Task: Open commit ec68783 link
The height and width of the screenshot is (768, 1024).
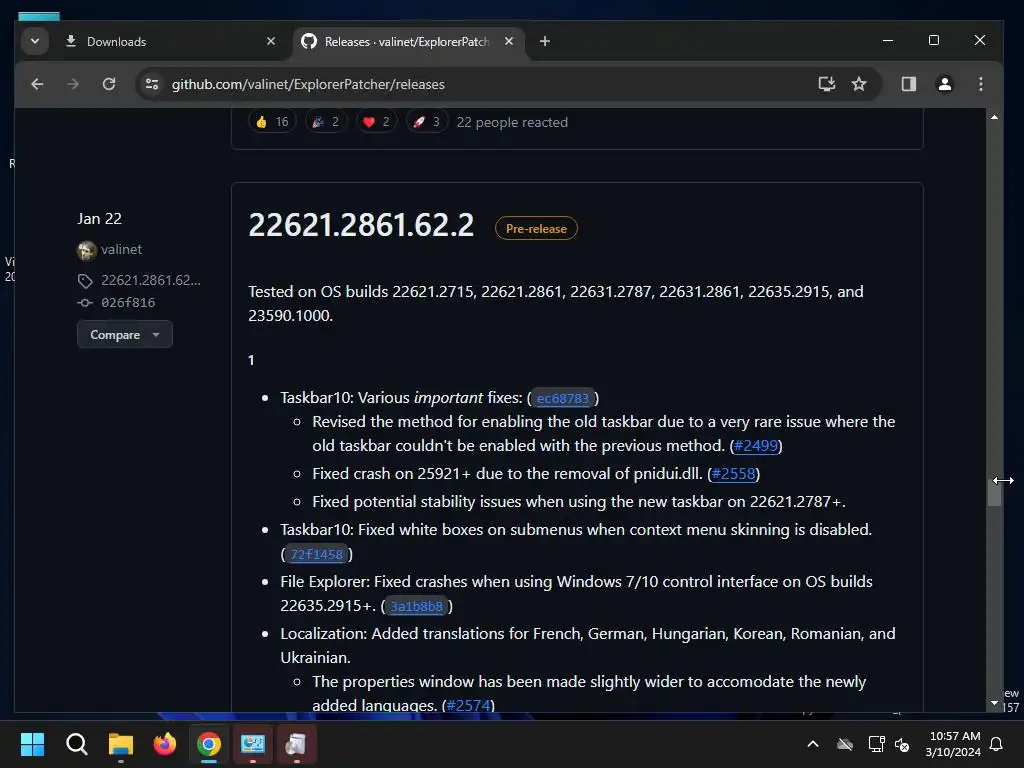Action: (563, 398)
